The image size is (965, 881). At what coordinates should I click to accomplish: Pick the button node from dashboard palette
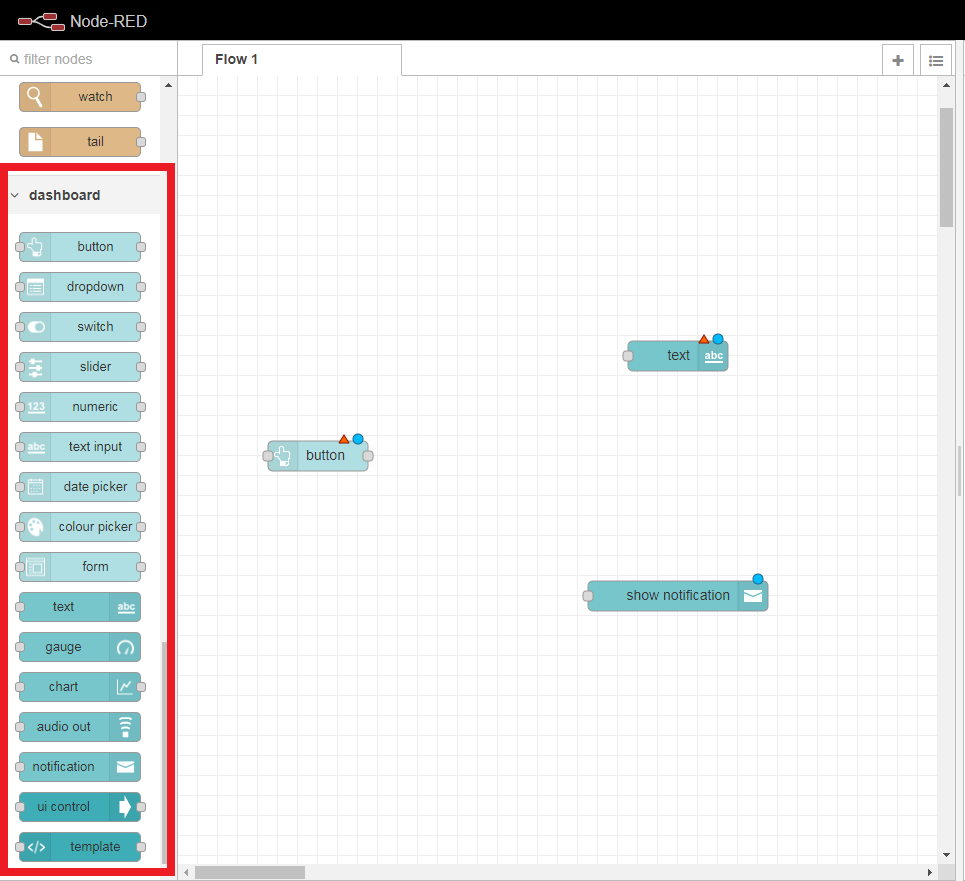coord(80,247)
